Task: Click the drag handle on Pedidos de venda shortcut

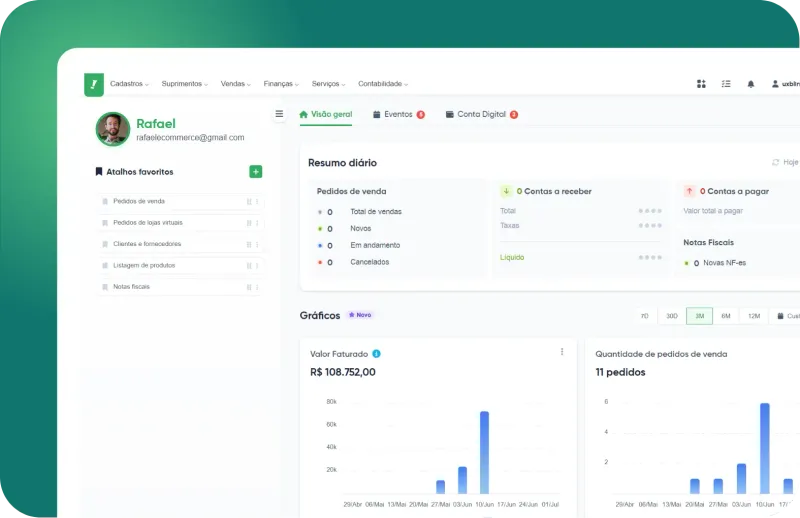Action: click(249, 202)
